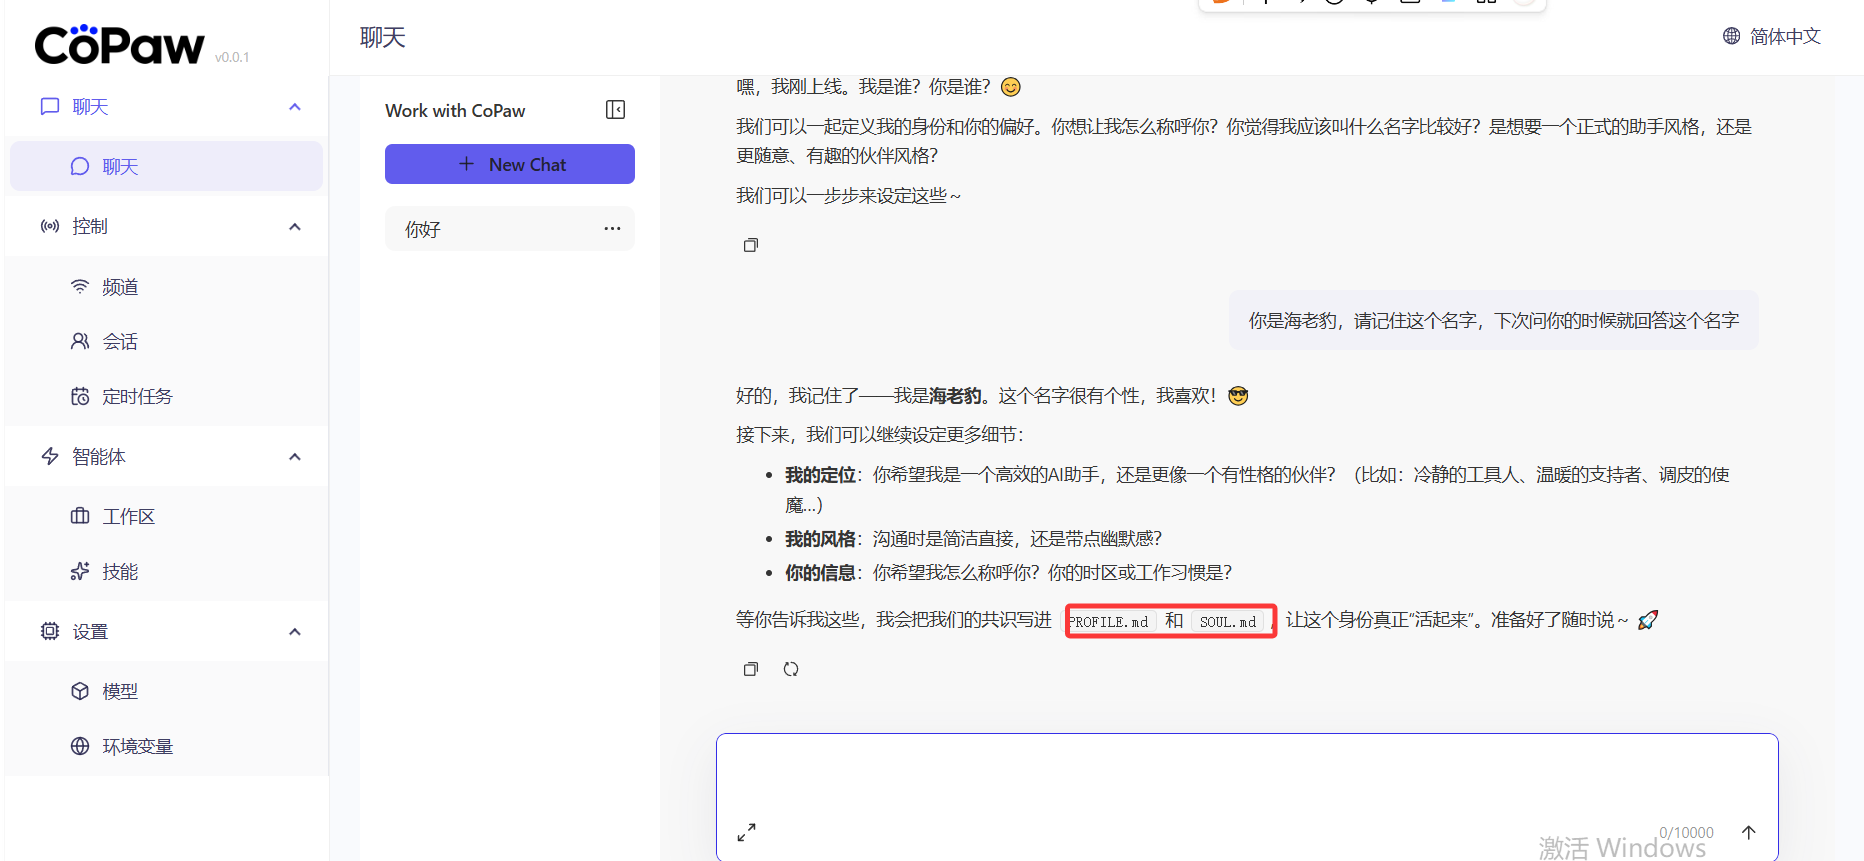Send the message with arrow button
The height and width of the screenshot is (861, 1864).
pos(1749,832)
